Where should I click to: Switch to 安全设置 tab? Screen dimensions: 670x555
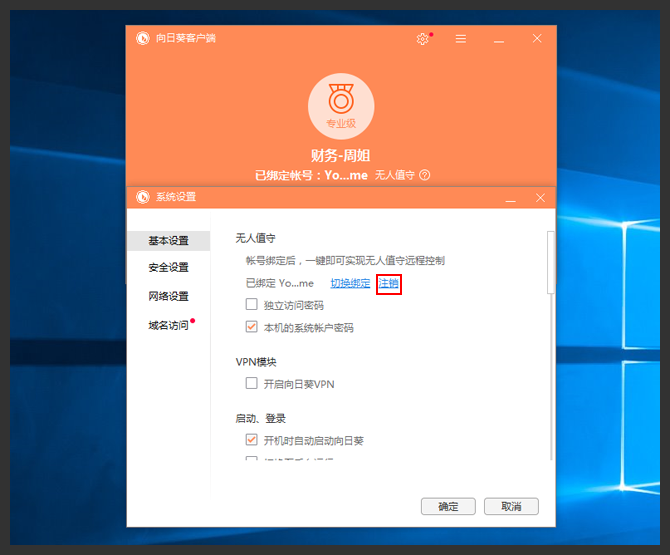tap(168, 268)
